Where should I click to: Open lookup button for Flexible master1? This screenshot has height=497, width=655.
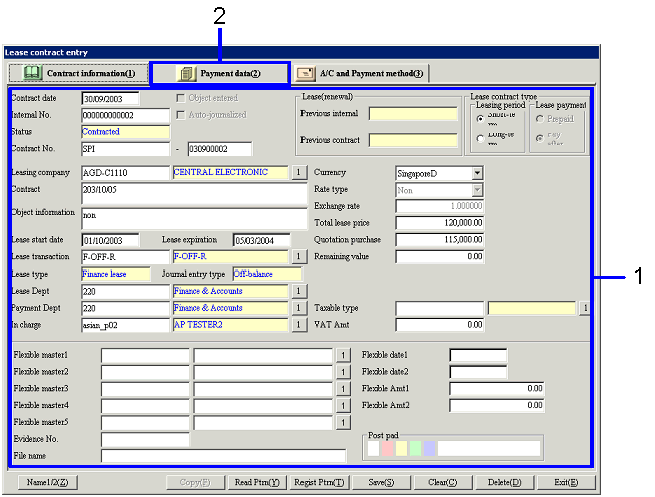click(x=343, y=355)
